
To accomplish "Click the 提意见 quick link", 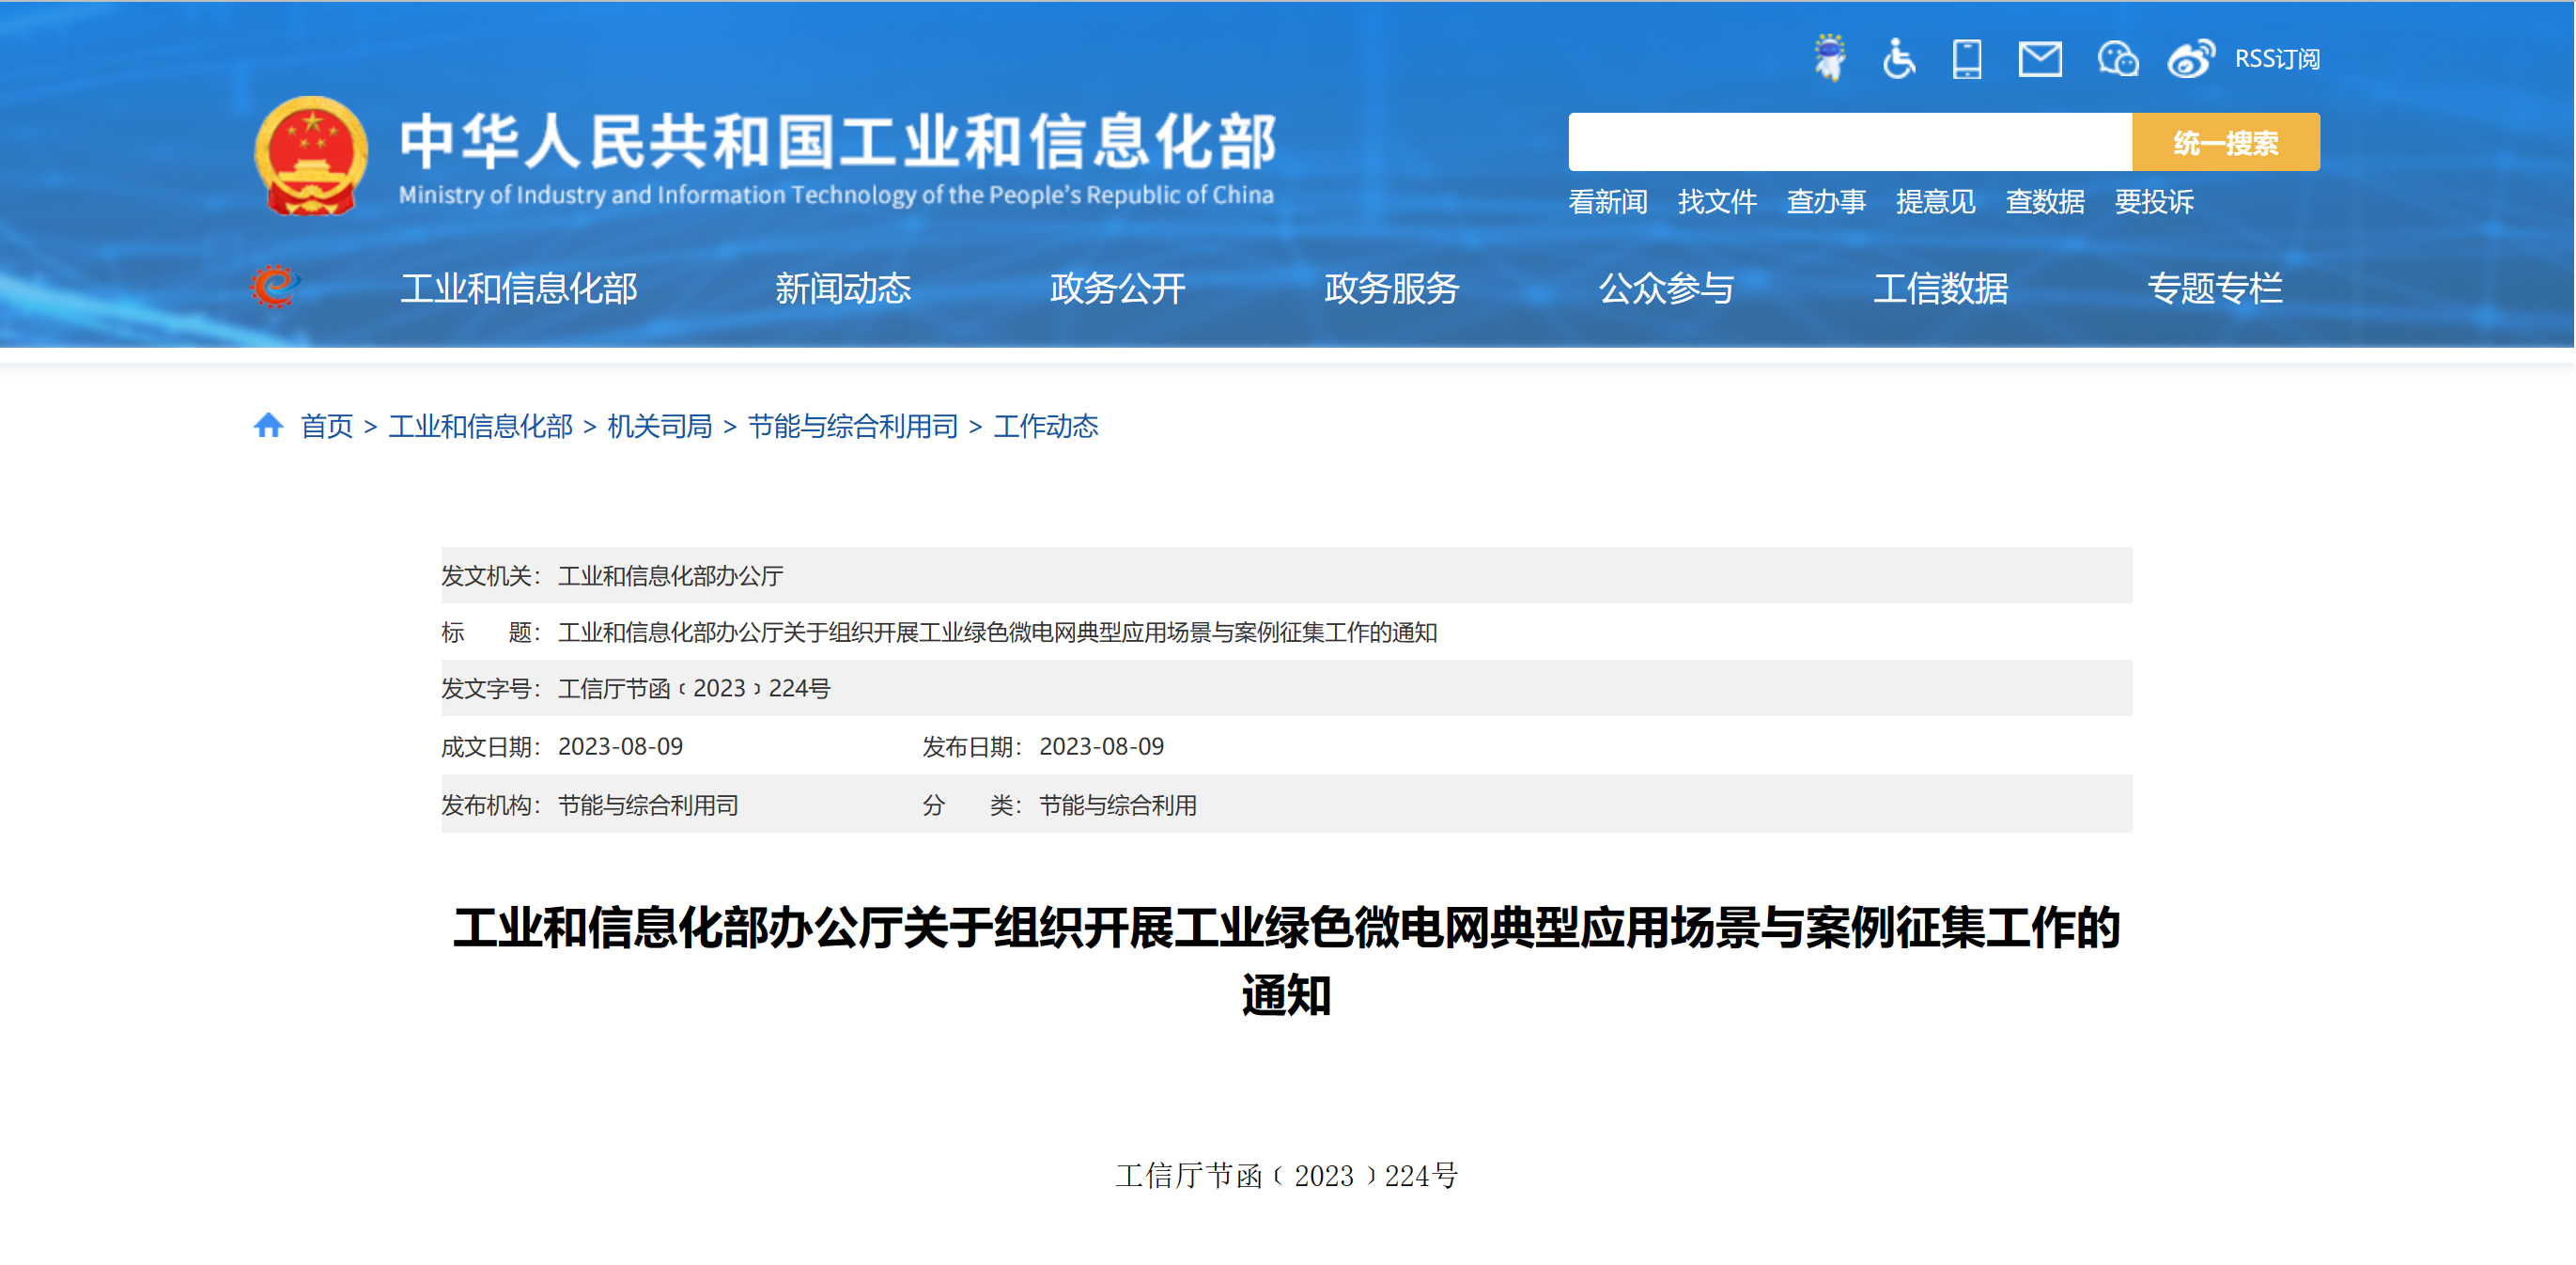I will tap(1936, 202).
